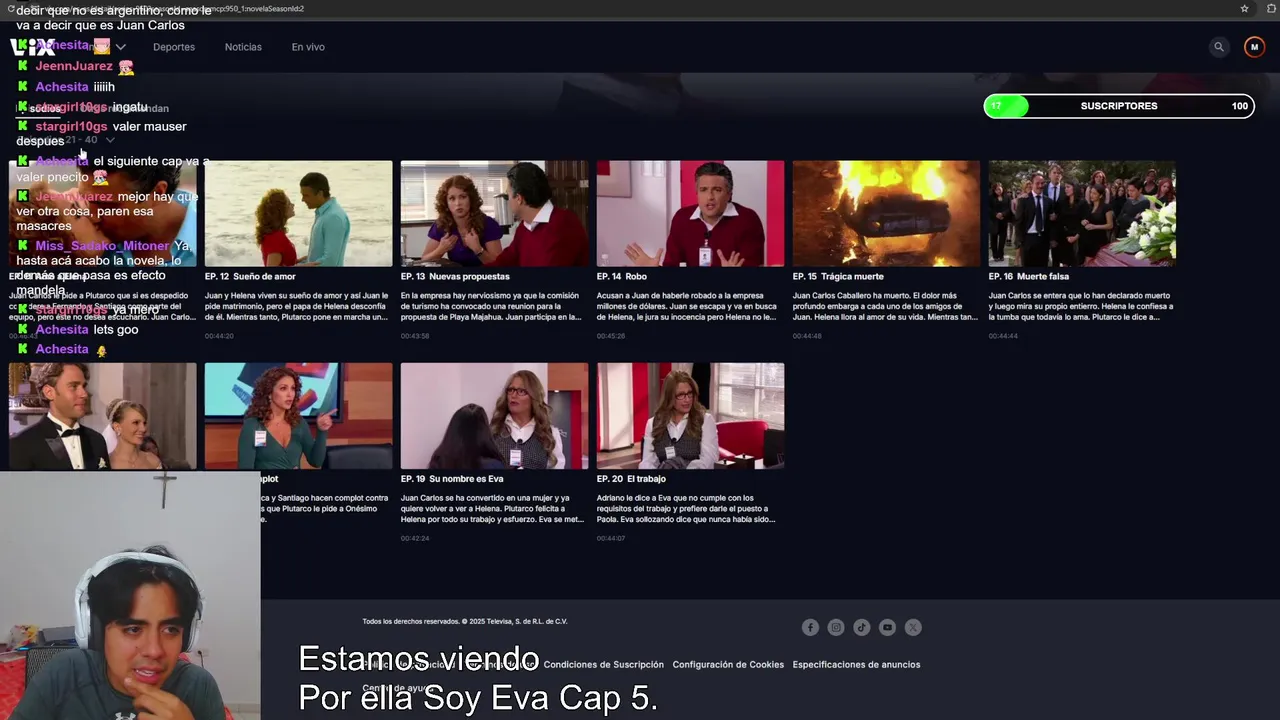Click the title 'EP. 12 Sueño de amor'
Image resolution: width=1280 pixels, height=720 pixels.
250,276
